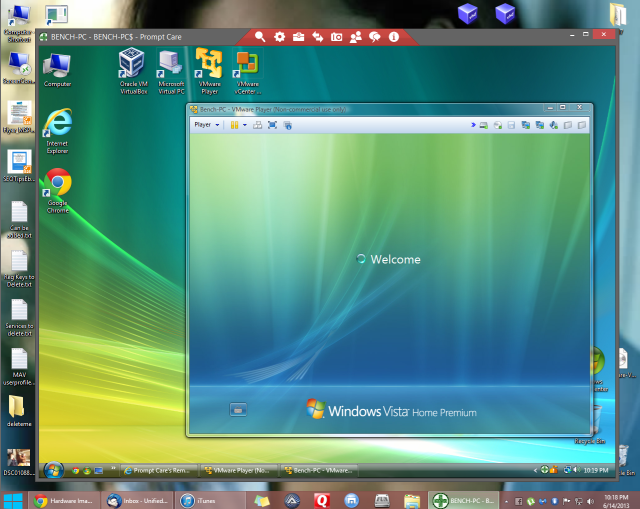This screenshot has width=640, height=509.
Task: Select VMware Player (No... taskbar button
Action: pyautogui.click(x=240, y=471)
